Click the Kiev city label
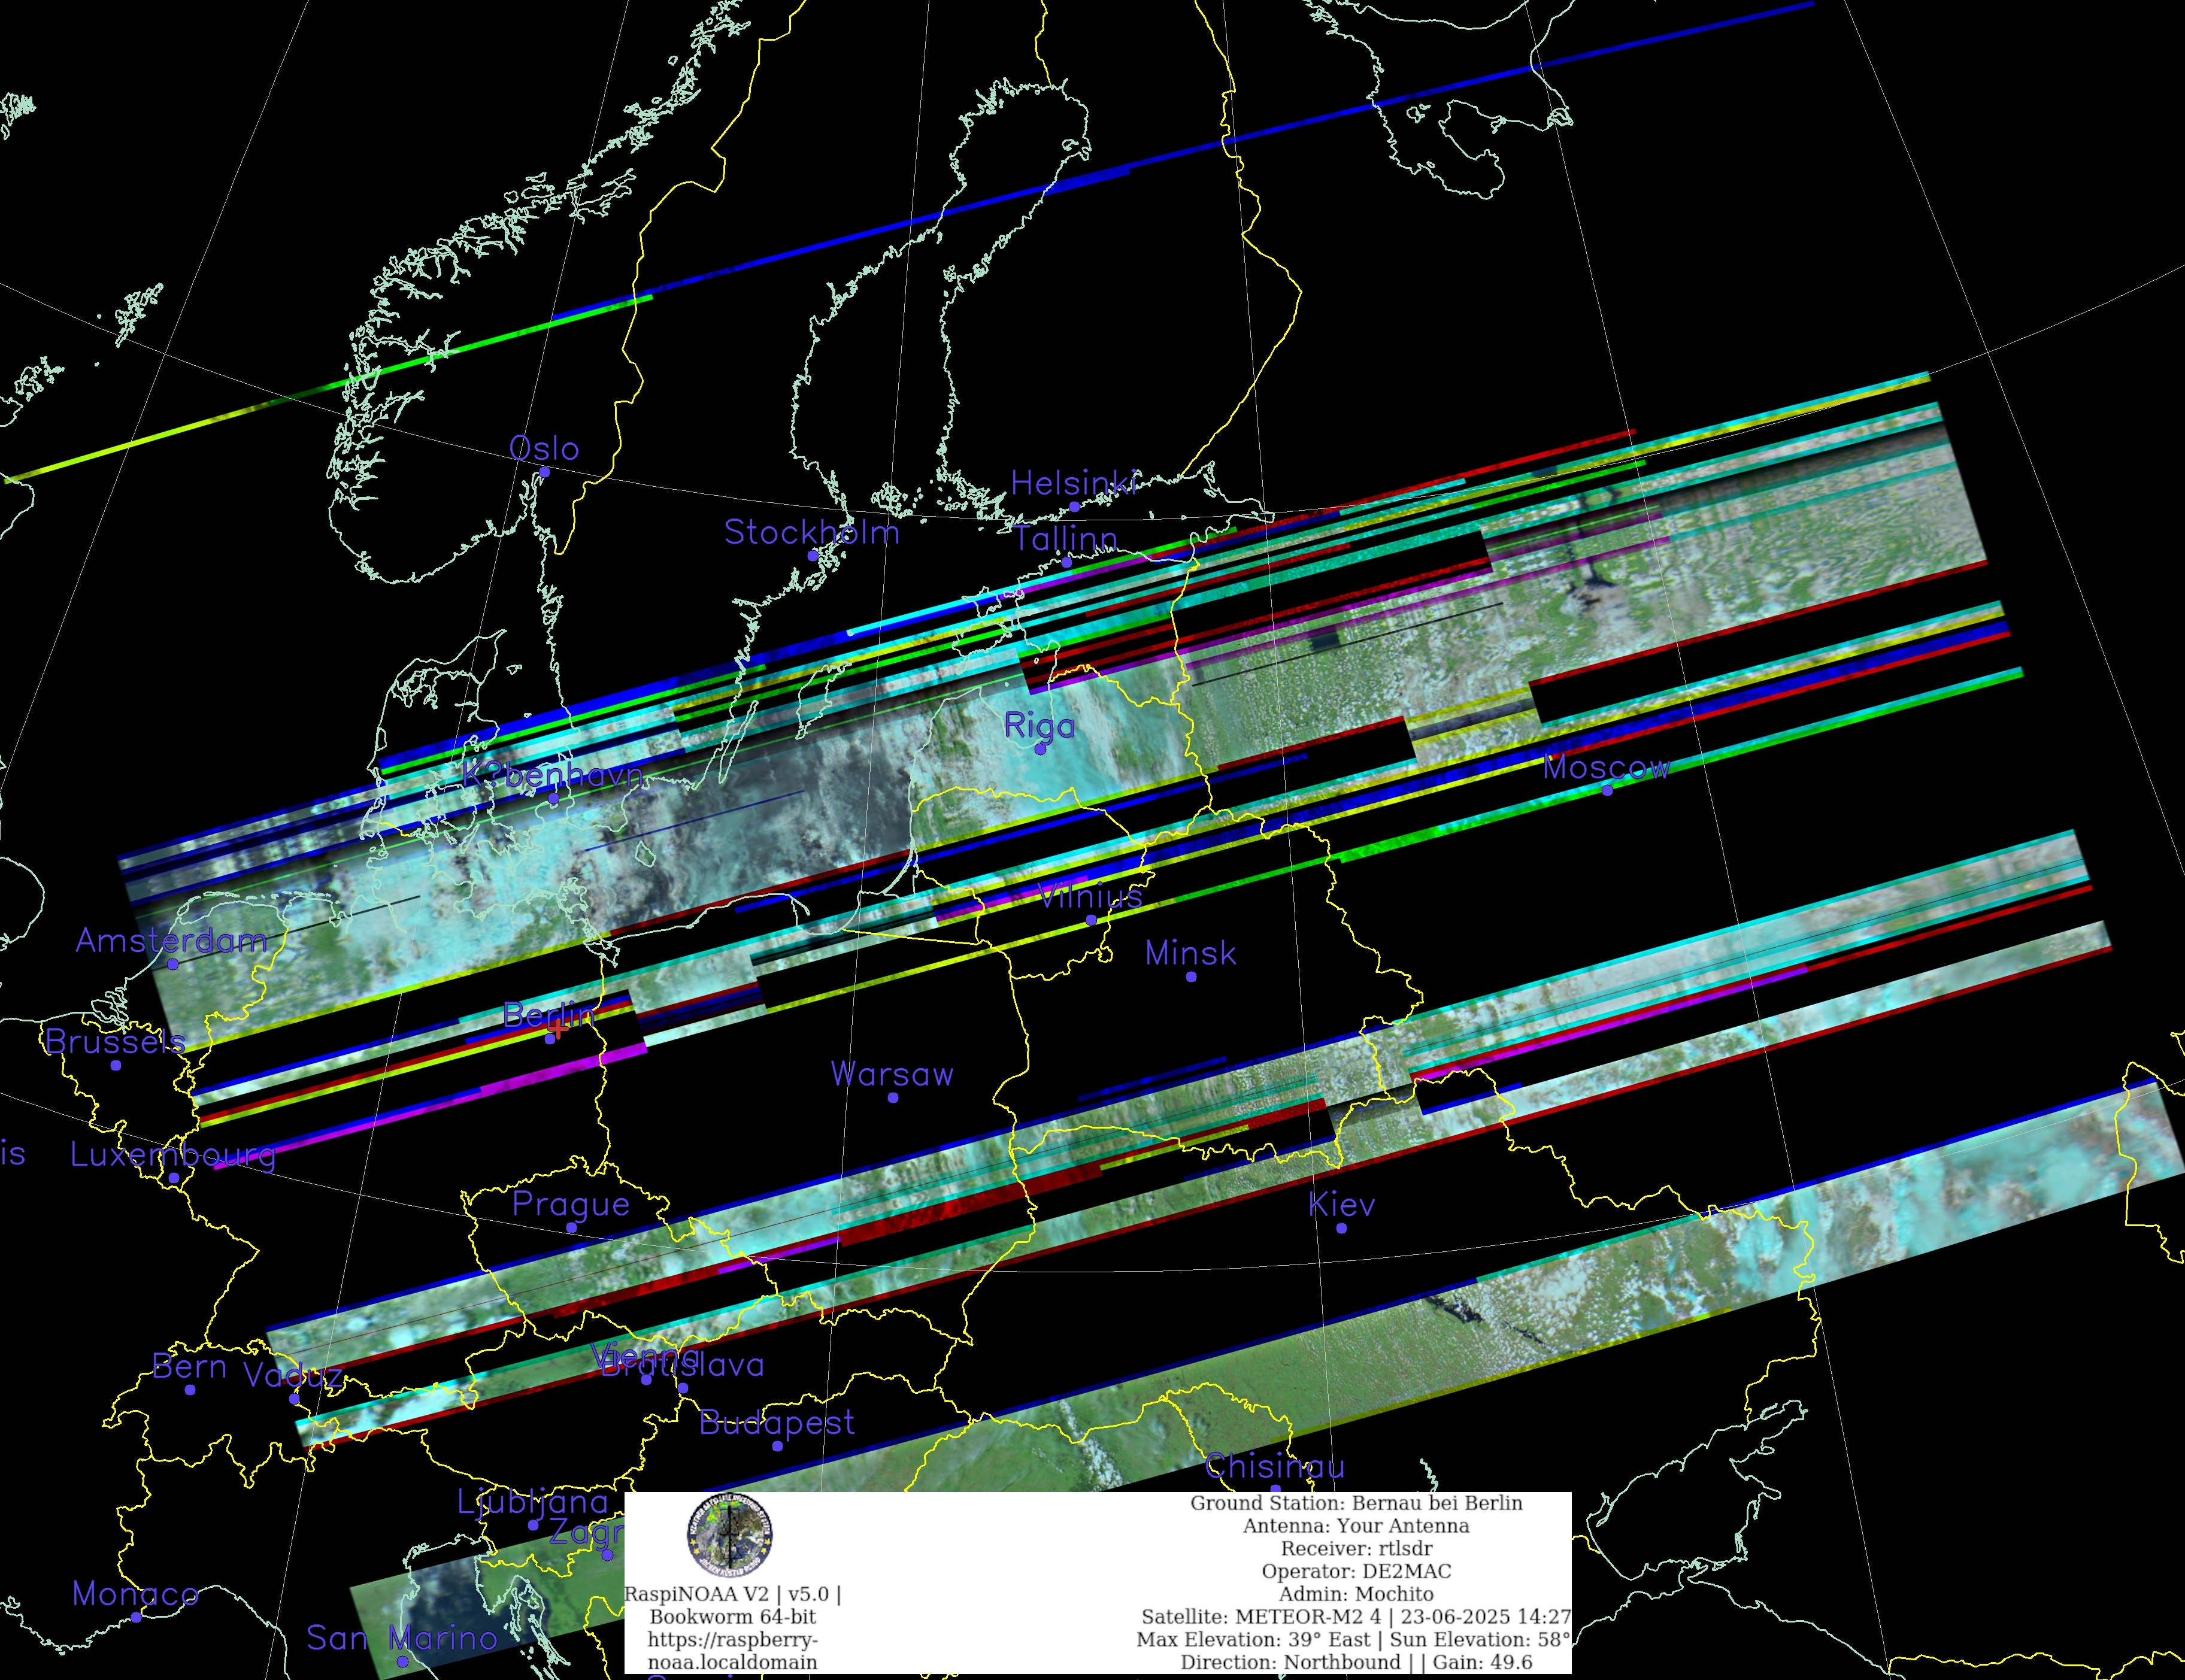The width and height of the screenshot is (2185, 1680). tap(1341, 1204)
